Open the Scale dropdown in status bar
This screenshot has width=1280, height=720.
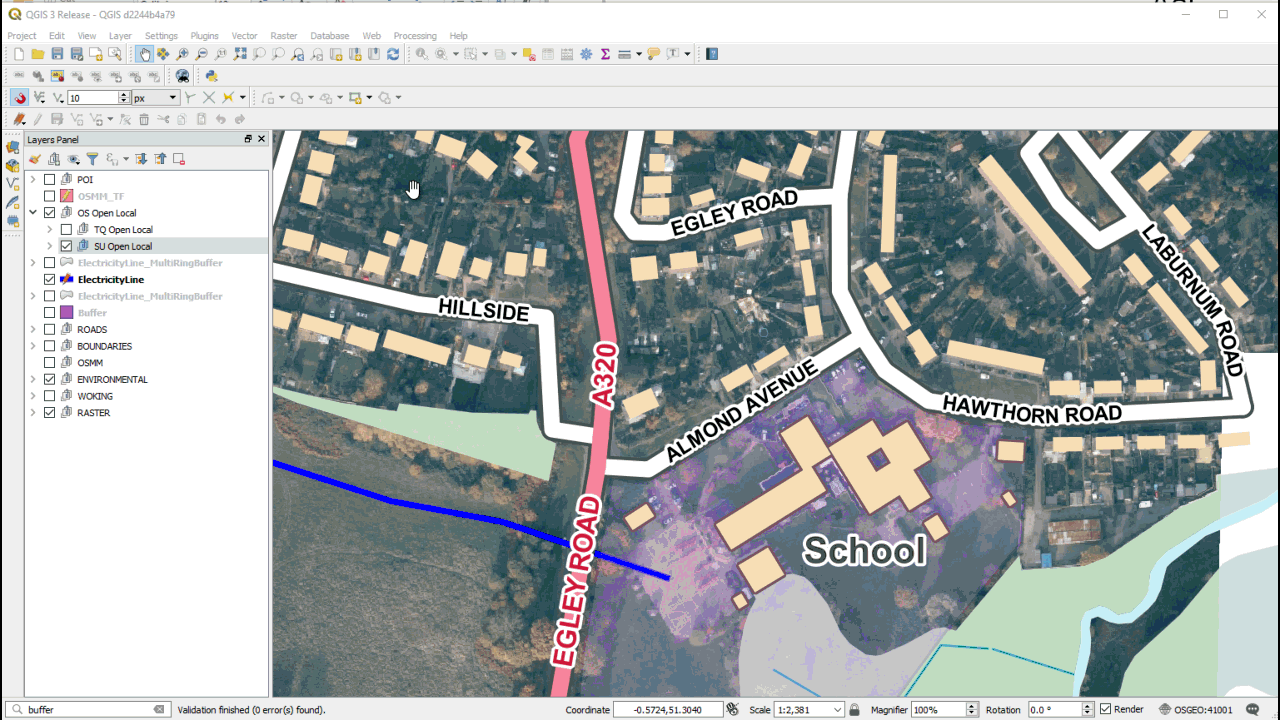click(837, 709)
